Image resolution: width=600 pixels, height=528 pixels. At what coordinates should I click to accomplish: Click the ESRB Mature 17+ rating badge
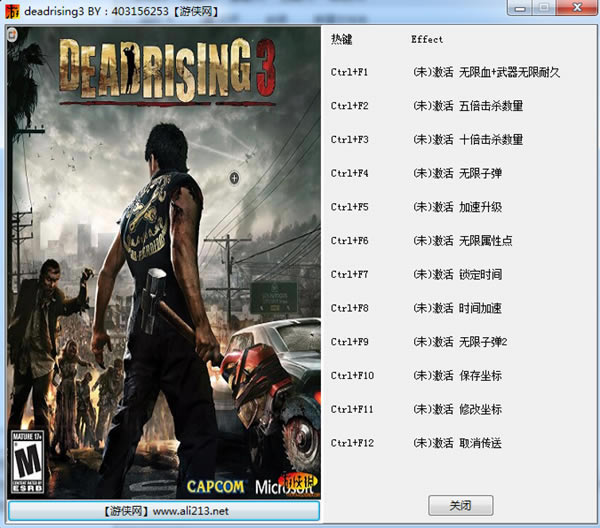pos(30,463)
